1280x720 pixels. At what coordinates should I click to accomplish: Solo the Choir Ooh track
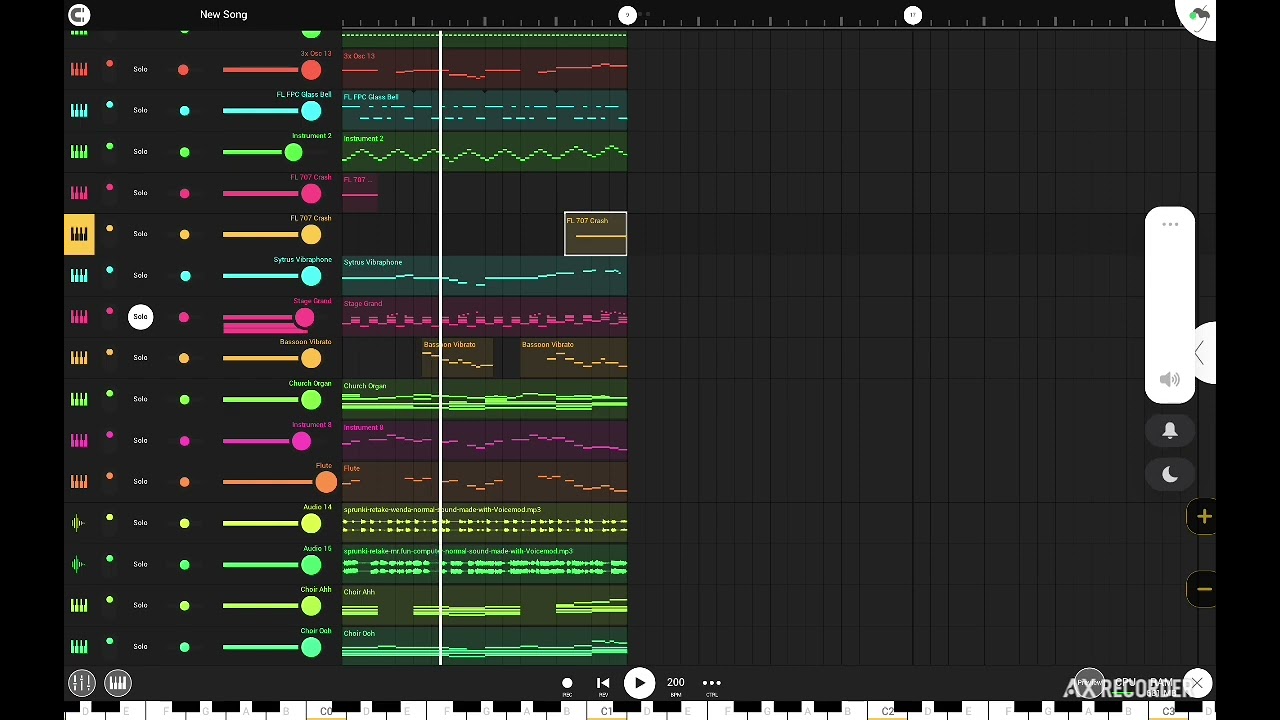click(140, 646)
